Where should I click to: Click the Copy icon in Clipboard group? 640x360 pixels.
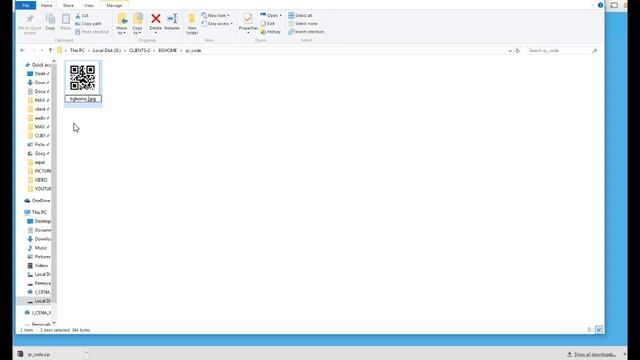(x=50, y=22)
